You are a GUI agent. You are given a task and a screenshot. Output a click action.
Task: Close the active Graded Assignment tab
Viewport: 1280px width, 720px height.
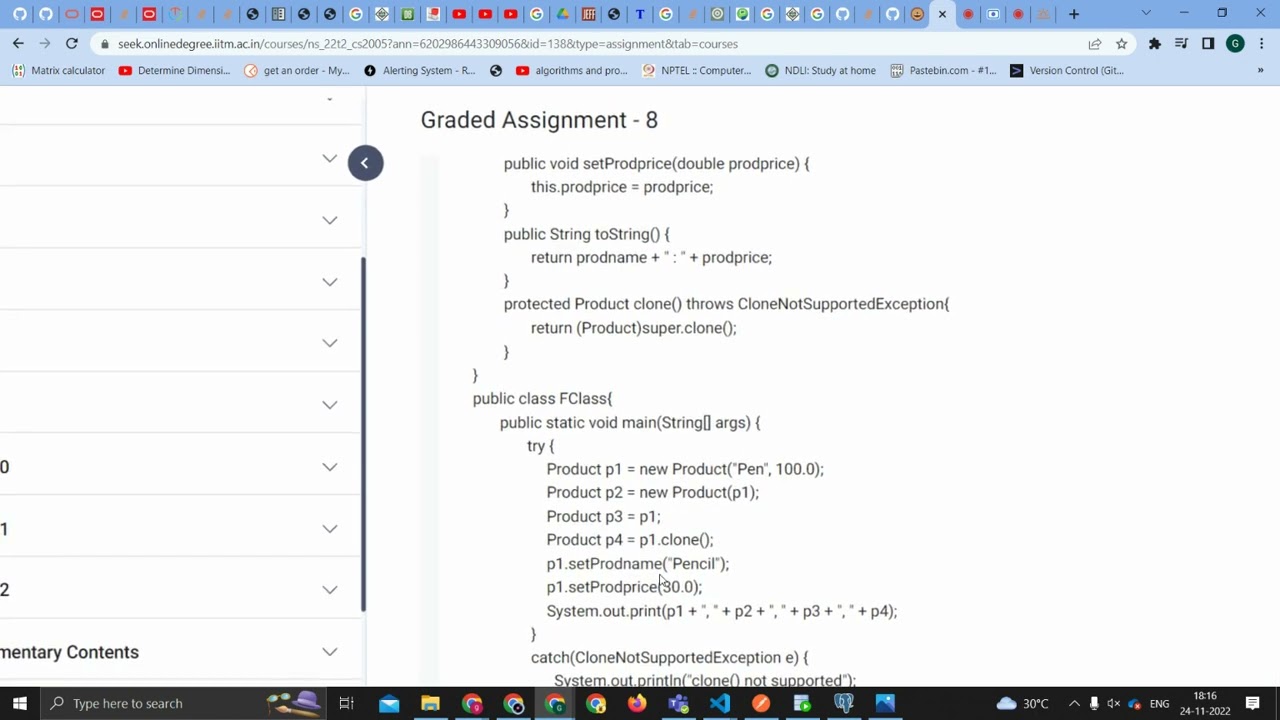coord(942,14)
